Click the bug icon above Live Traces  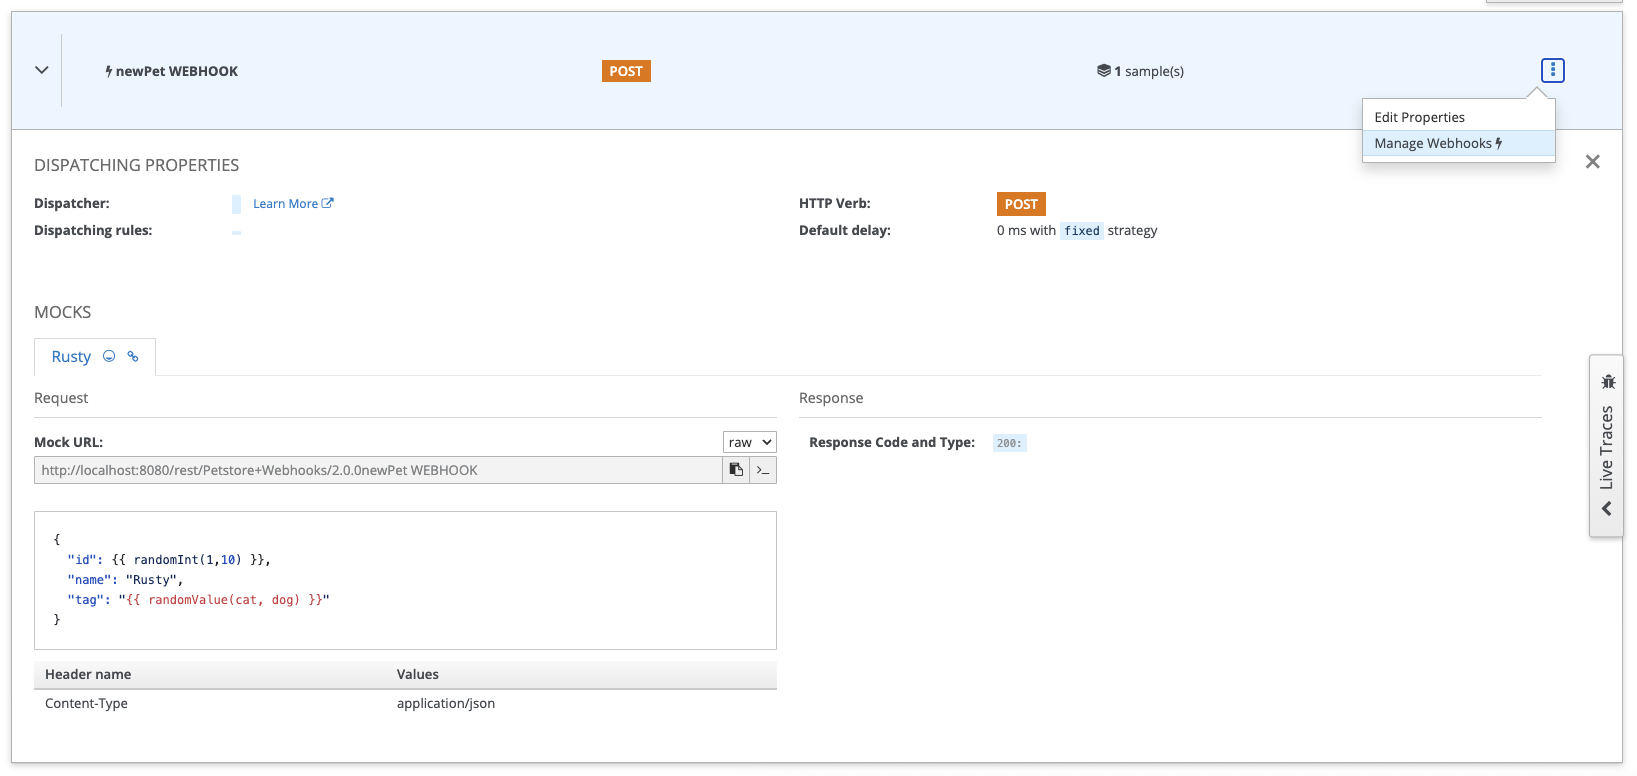point(1607,381)
